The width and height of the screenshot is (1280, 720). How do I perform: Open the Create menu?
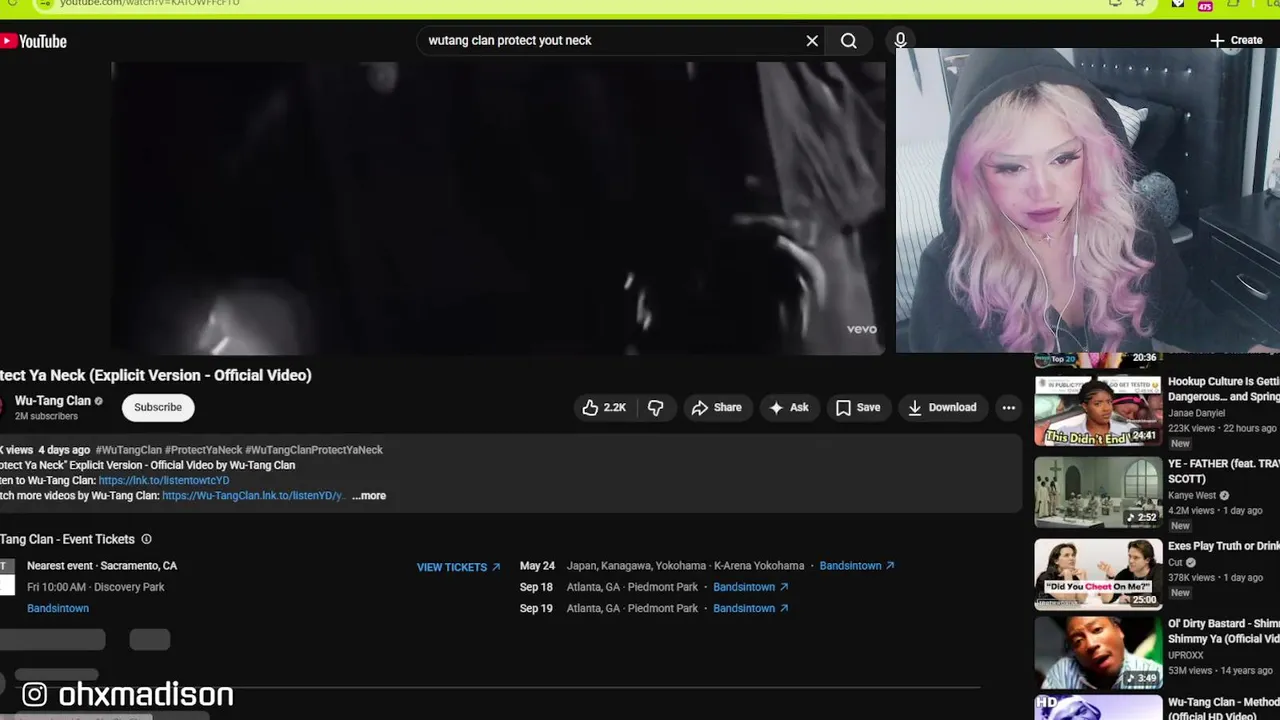coord(1236,40)
